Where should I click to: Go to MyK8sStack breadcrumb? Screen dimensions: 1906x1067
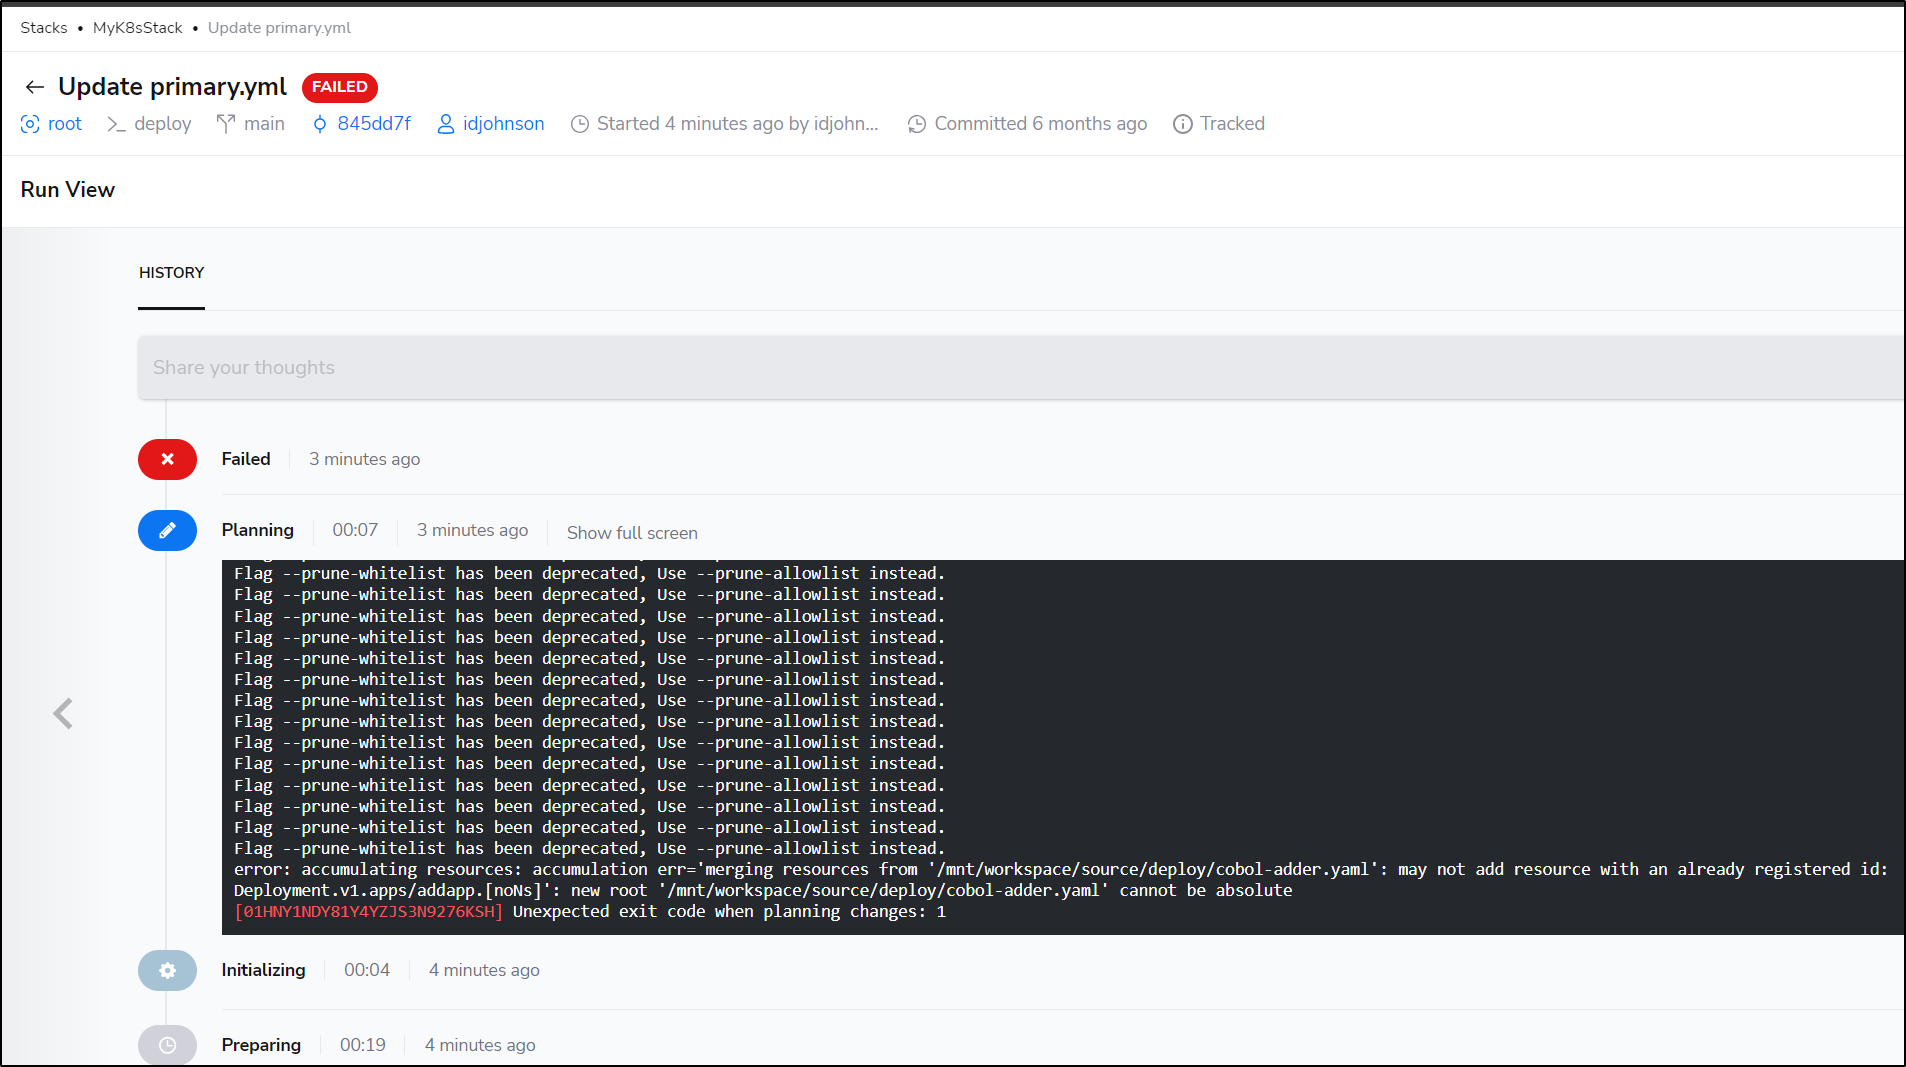pyautogui.click(x=138, y=28)
